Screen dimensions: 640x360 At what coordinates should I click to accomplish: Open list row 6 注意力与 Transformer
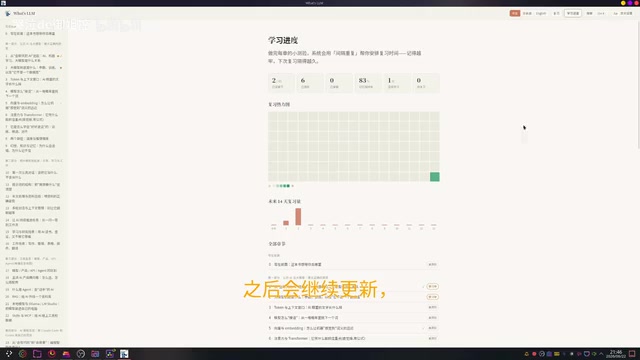tap(353, 338)
